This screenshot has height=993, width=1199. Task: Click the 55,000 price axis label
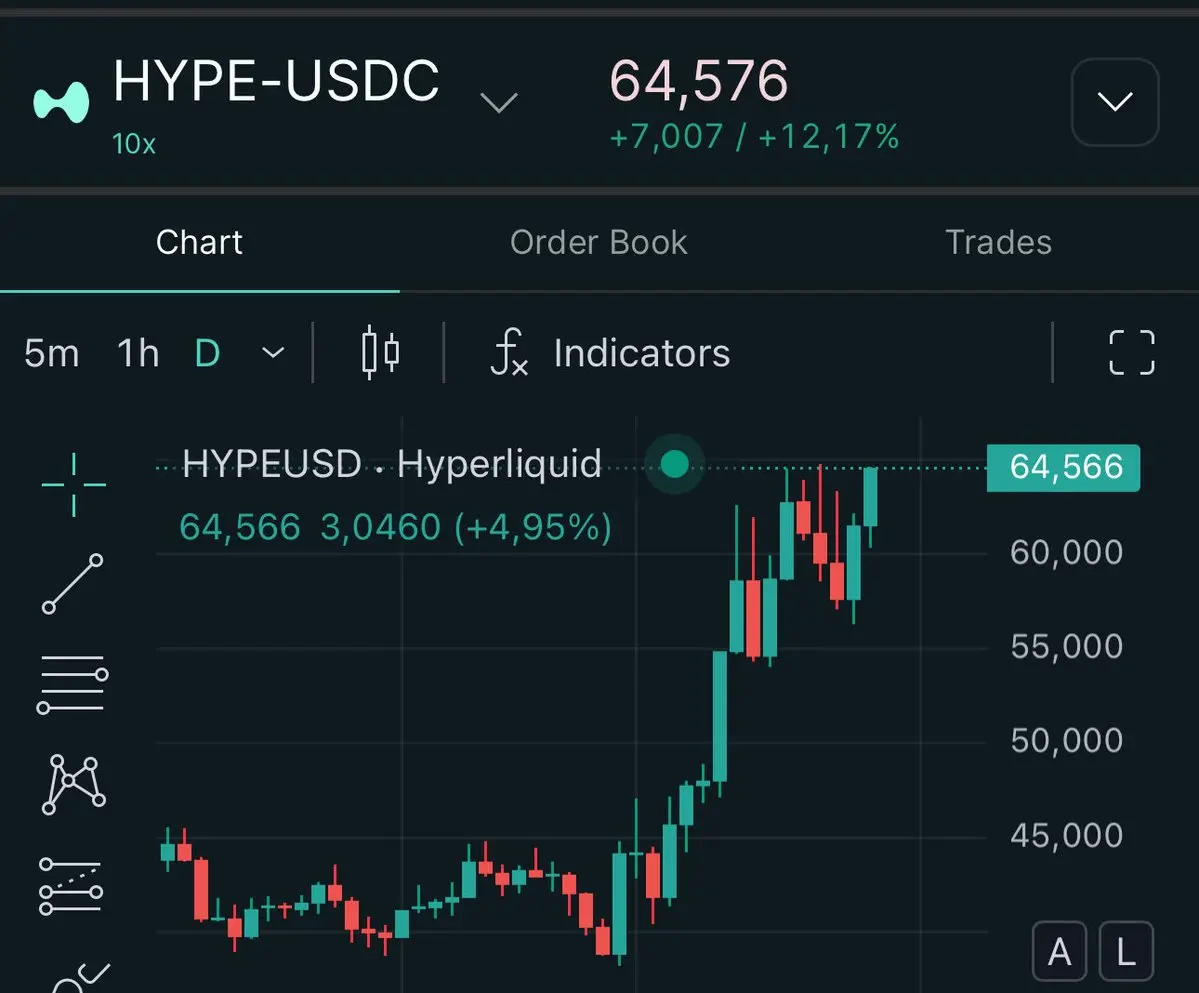click(x=1067, y=647)
